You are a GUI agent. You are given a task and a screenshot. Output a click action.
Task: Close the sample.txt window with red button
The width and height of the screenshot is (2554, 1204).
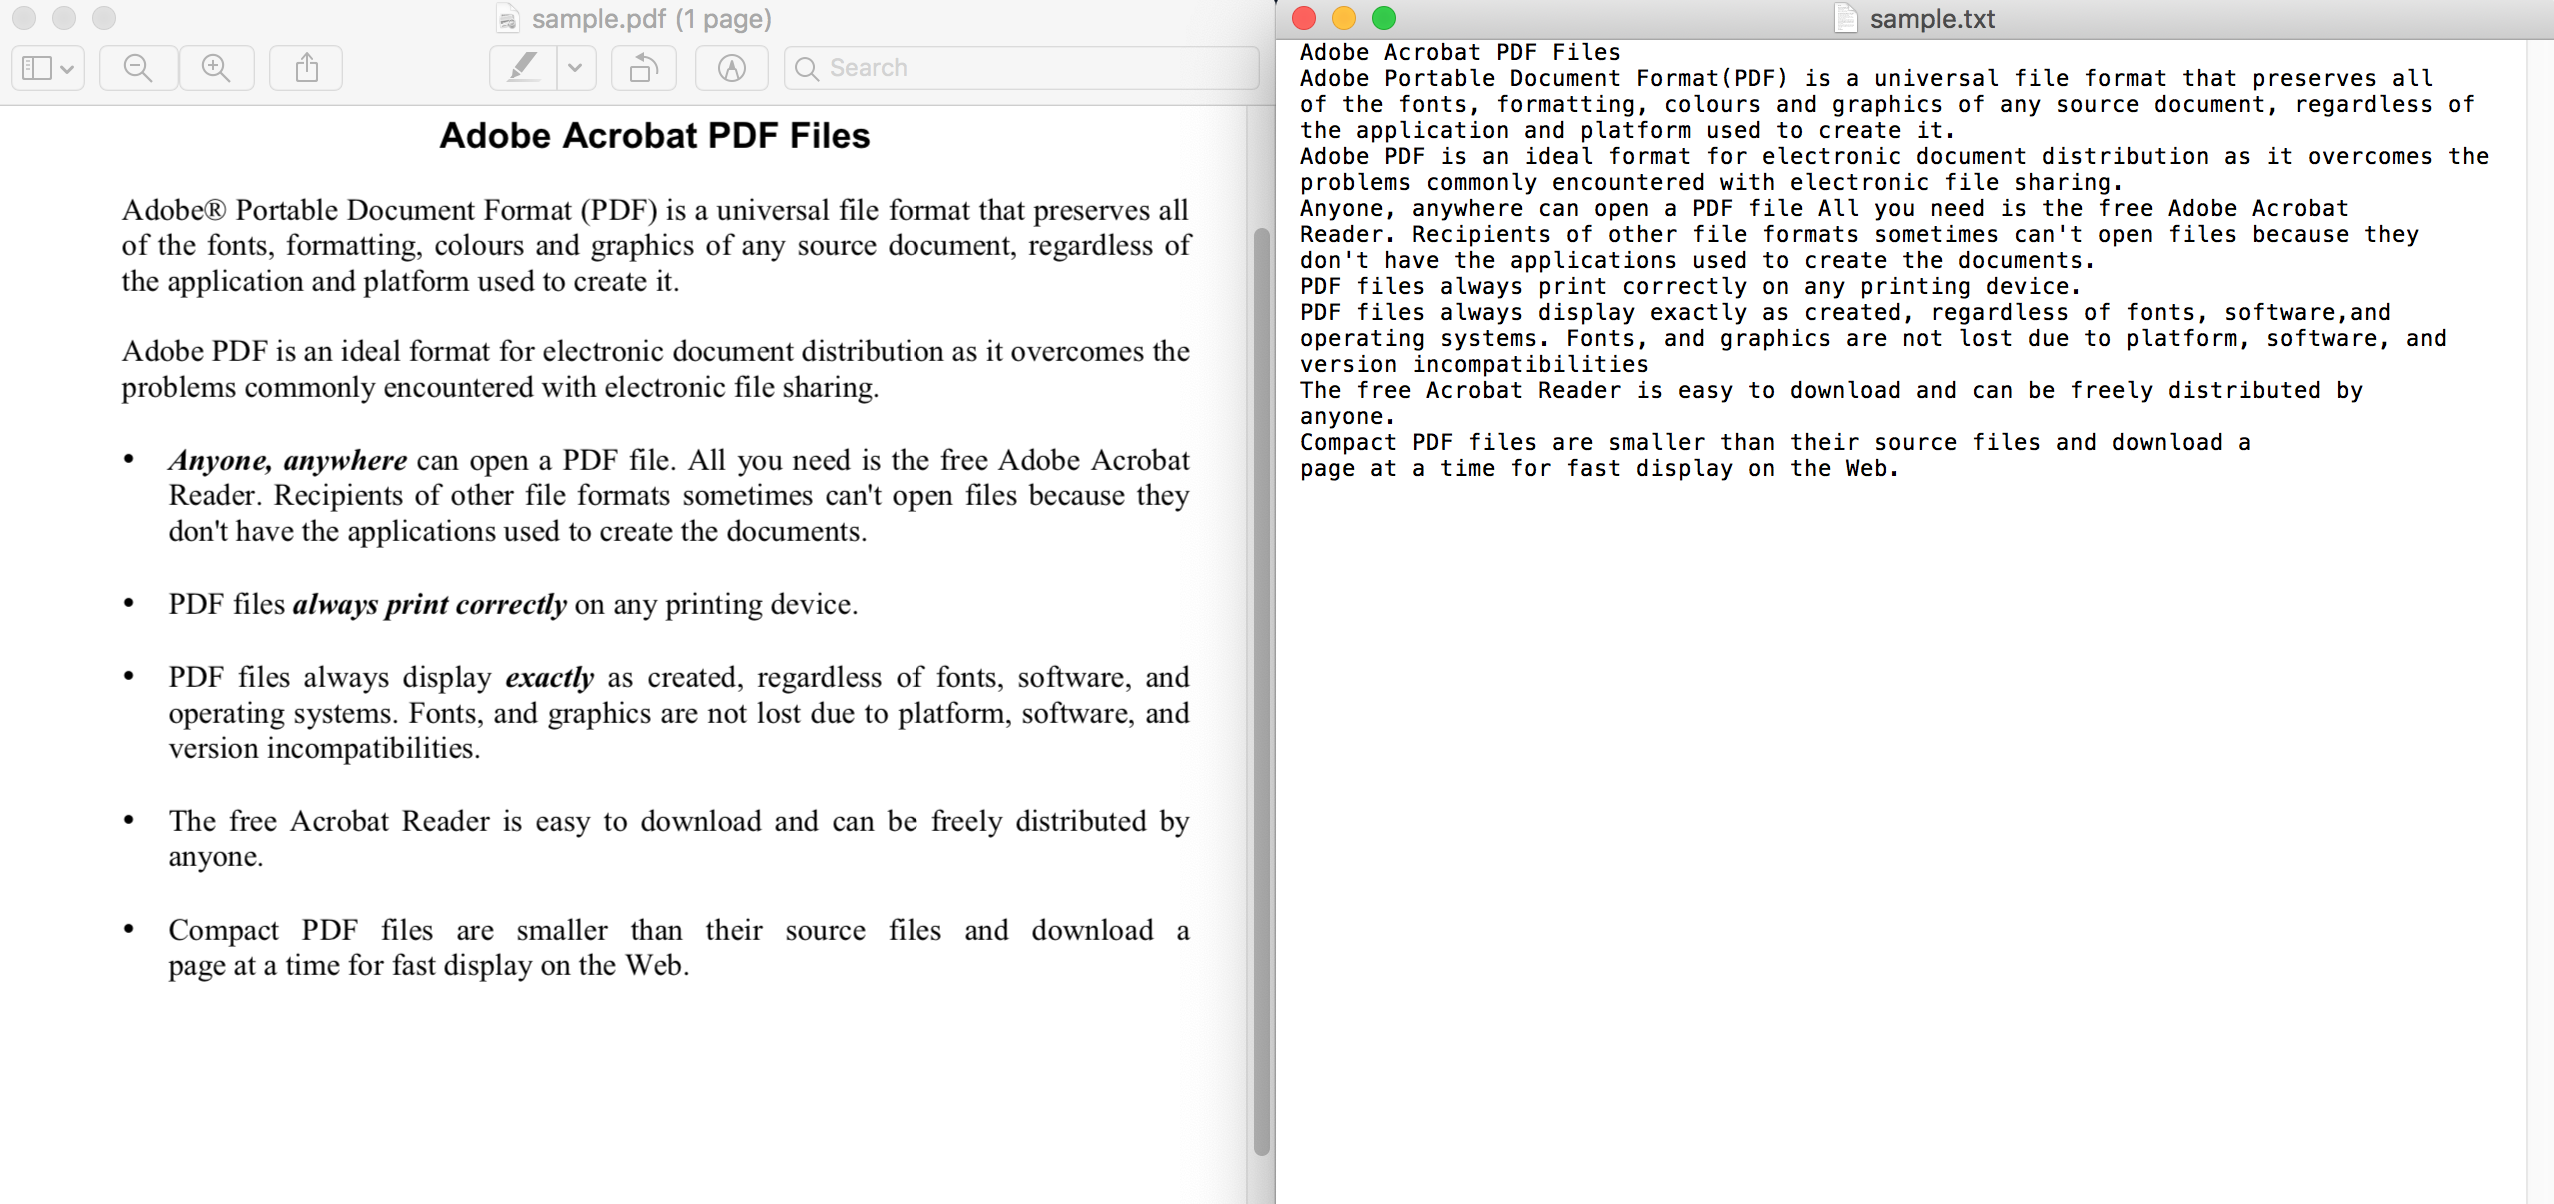pos(1304,18)
